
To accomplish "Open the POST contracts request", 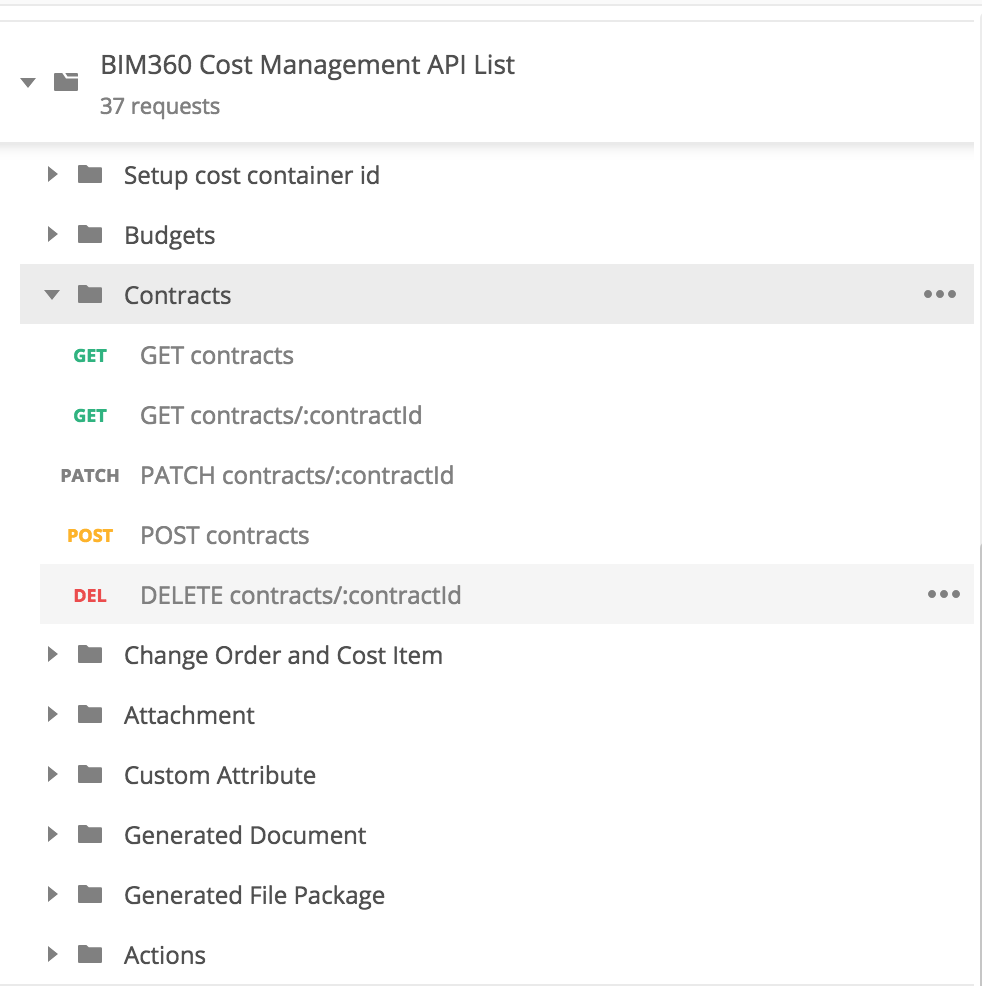I will pyautogui.click(x=507, y=535).
